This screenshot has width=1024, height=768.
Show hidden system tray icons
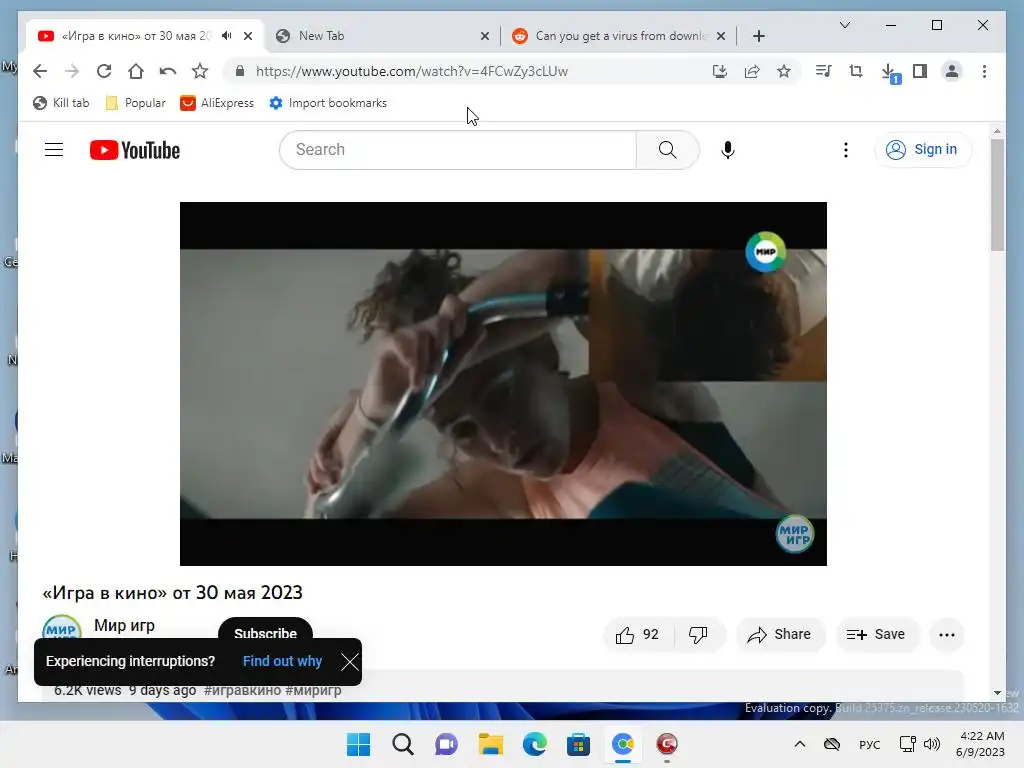pyautogui.click(x=799, y=744)
